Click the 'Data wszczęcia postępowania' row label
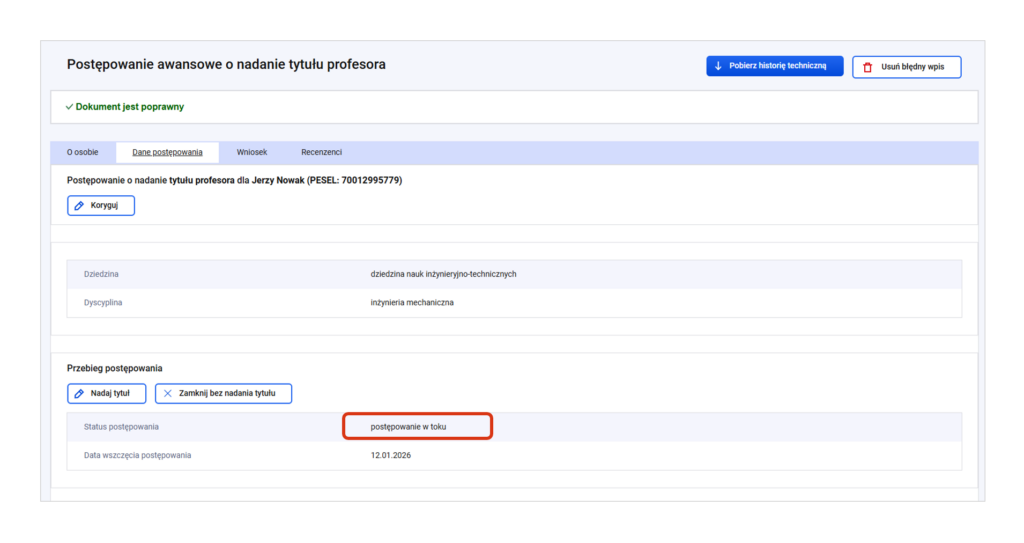1024x543 pixels. pyautogui.click(x=137, y=456)
